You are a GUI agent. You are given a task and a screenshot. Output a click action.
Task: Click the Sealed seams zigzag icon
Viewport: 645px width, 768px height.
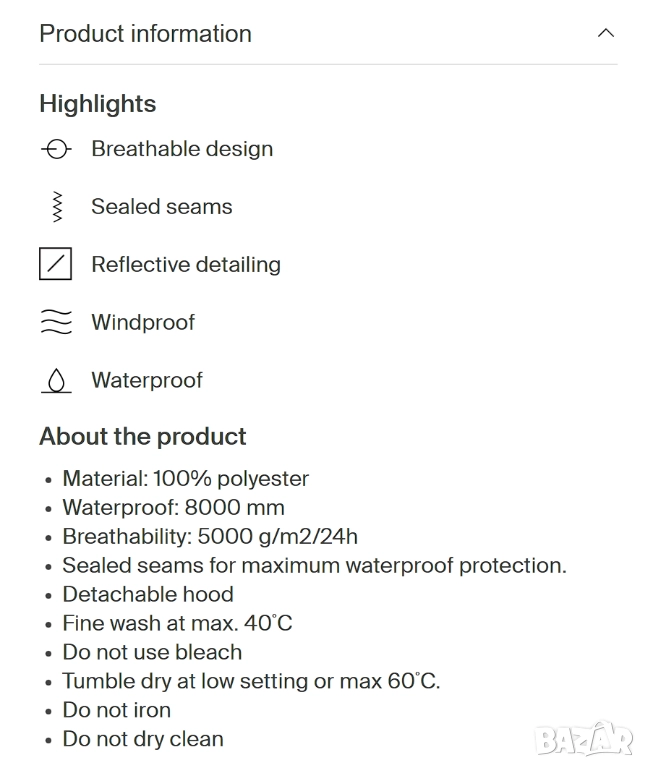pyautogui.click(x=56, y=207)
